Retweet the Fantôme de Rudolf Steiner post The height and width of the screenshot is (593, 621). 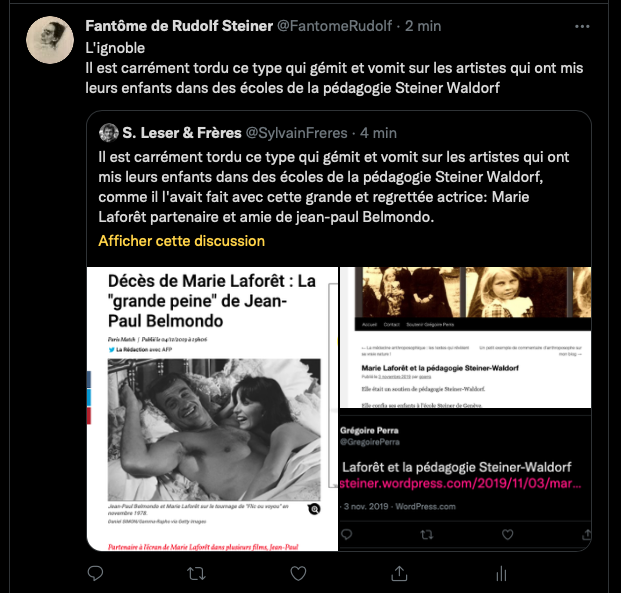(196, 573)
